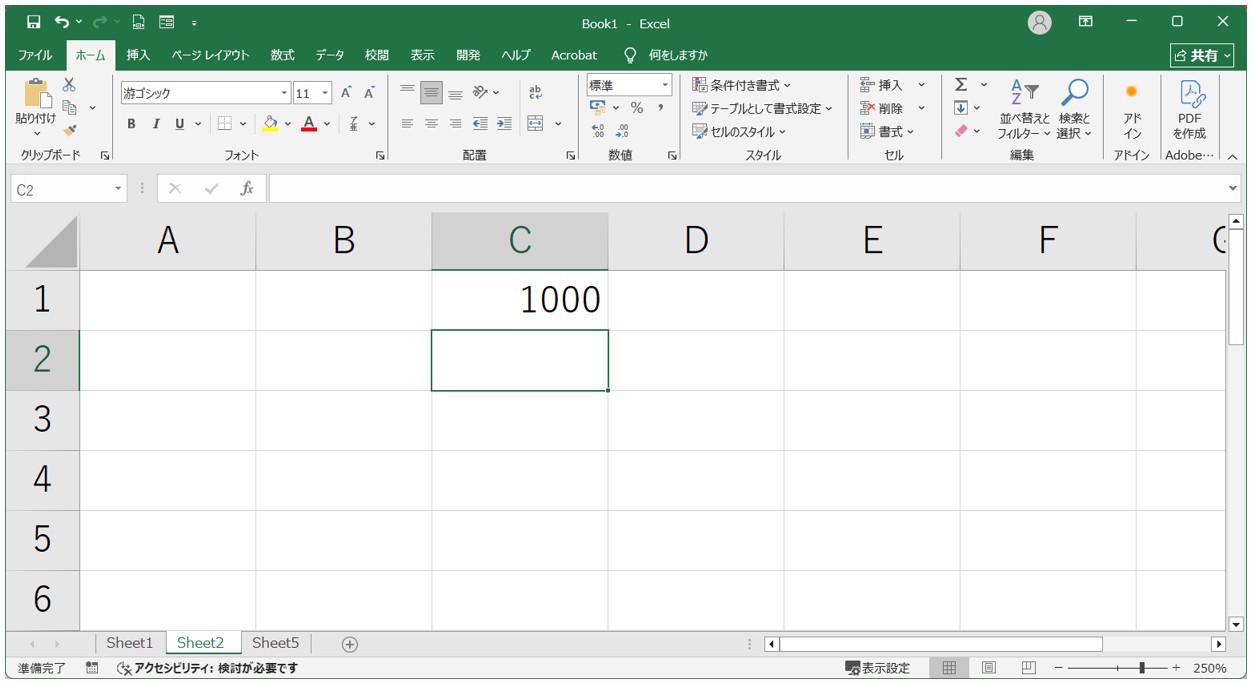The image size is (1253, 684).
Task: Click 書式 in the セル group
Action: [888, 131]
